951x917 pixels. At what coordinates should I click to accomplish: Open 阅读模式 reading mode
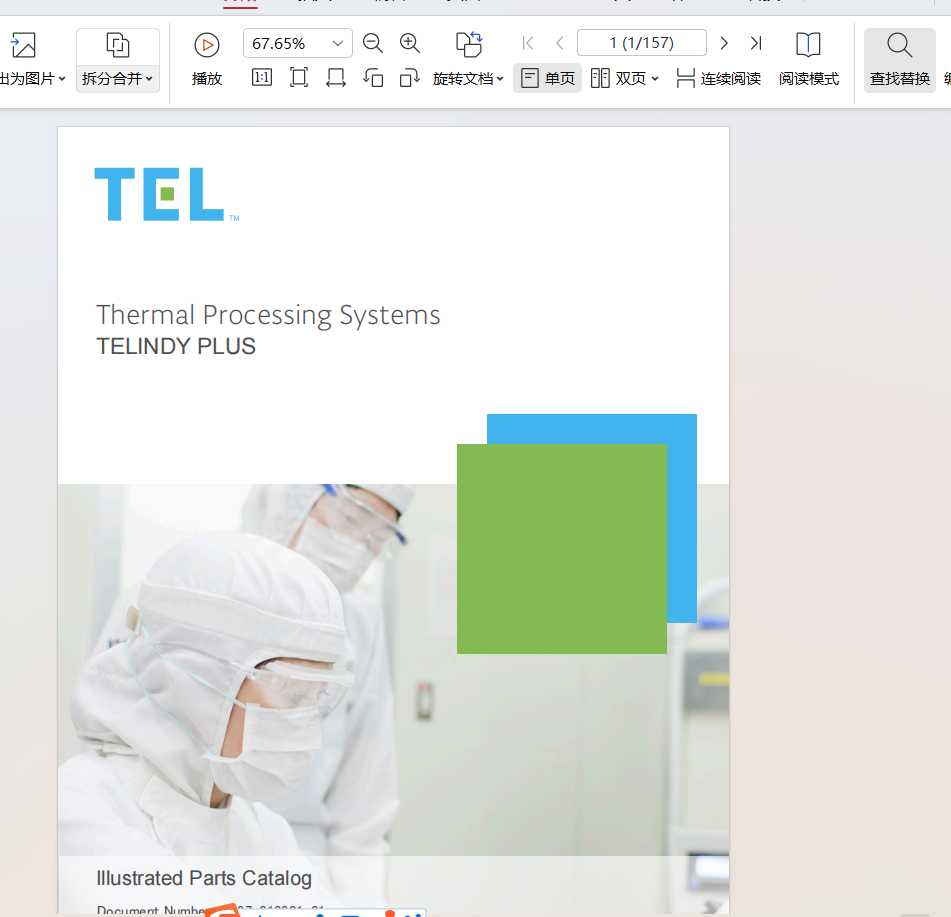click(x=808, y=60)
